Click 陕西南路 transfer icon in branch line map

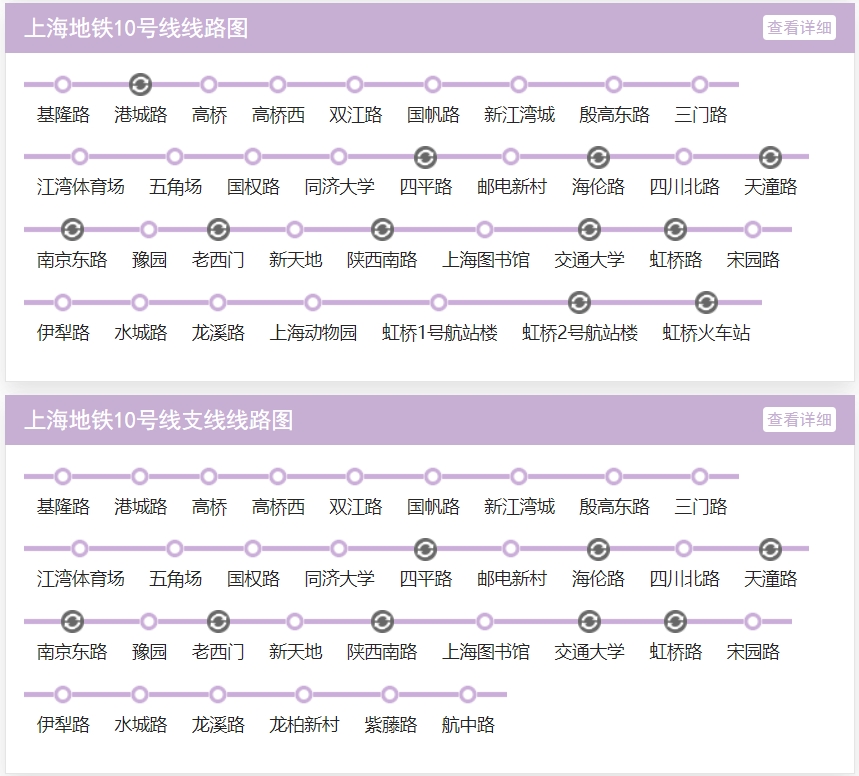pos(382,622)
